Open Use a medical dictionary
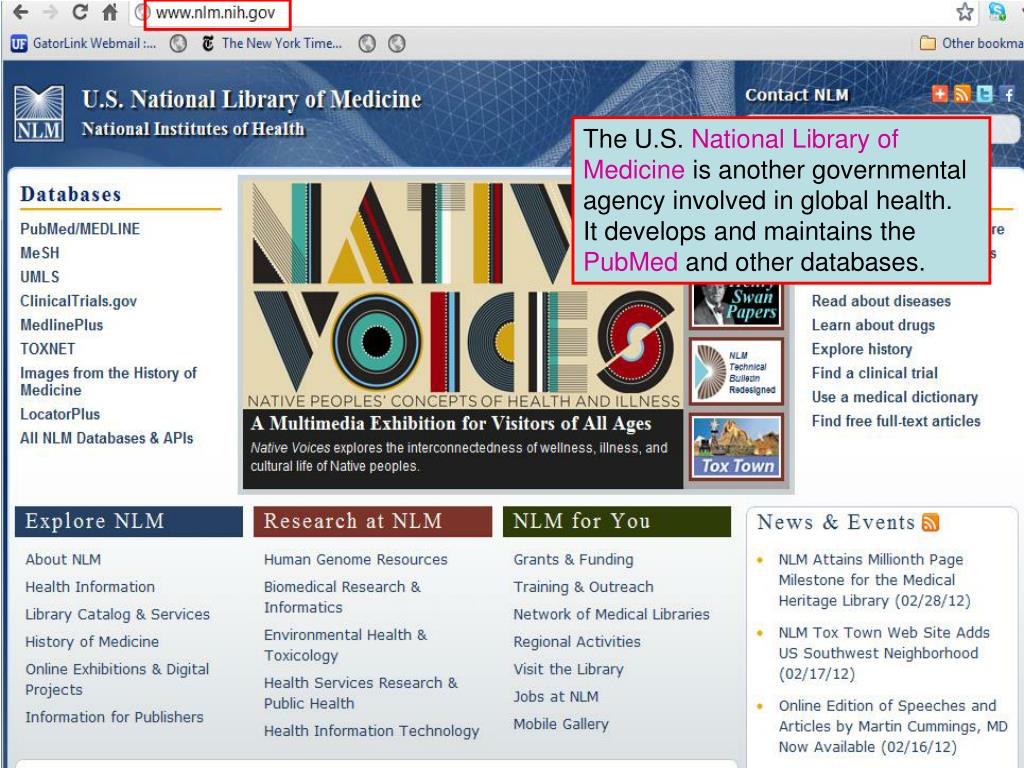The image size is (1024, 768). [895, 397]
